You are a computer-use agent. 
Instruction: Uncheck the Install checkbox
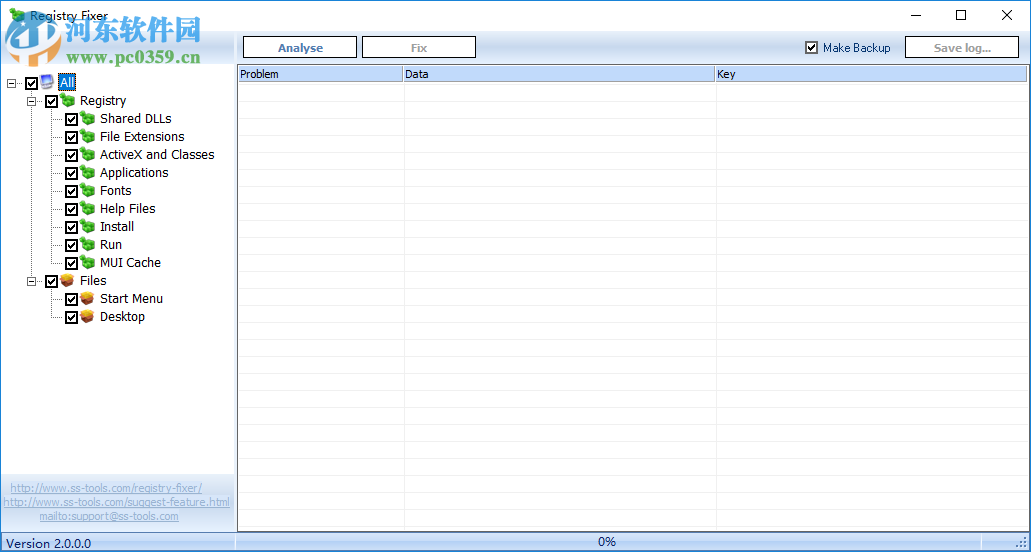point(72,227)
